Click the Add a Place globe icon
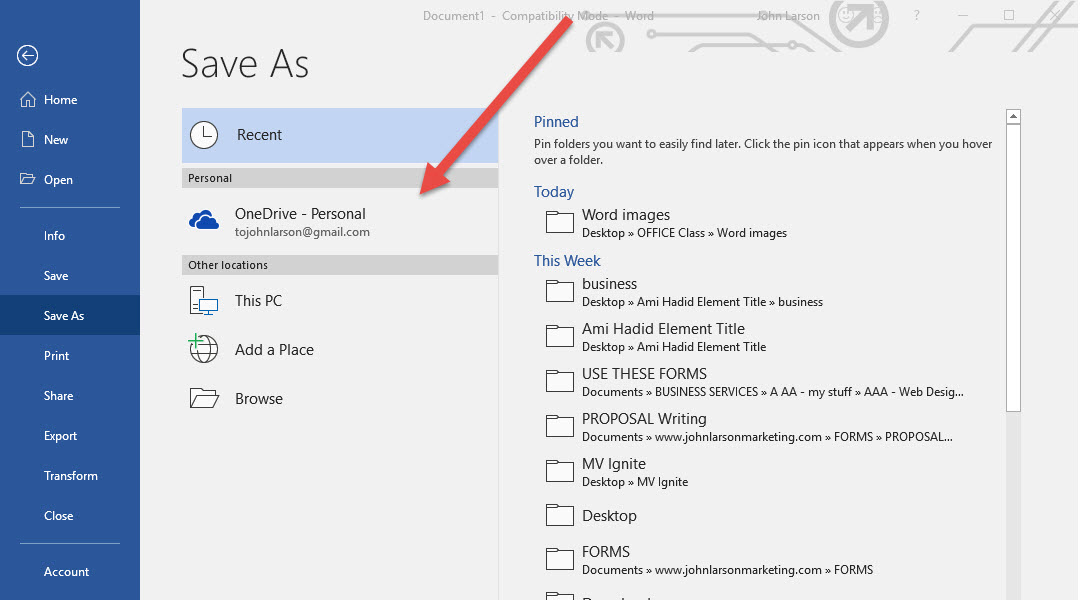Viewport: 1080px width, 600px height. tap(204, 349)
